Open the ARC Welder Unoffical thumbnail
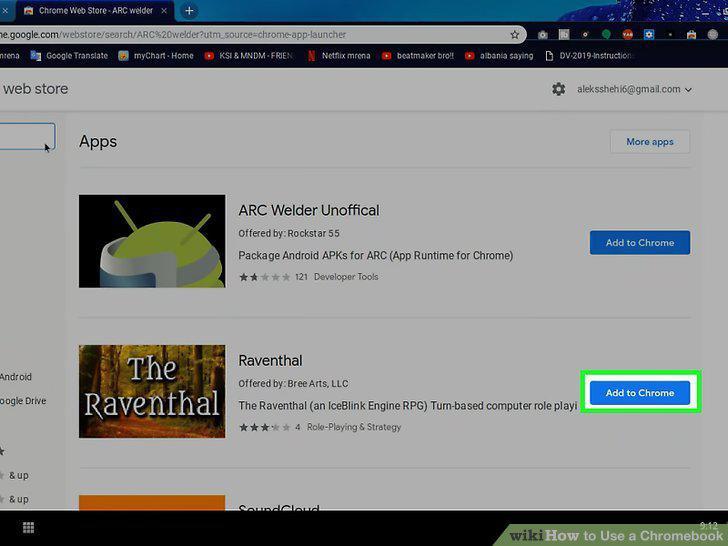 (x=152, y=241)
